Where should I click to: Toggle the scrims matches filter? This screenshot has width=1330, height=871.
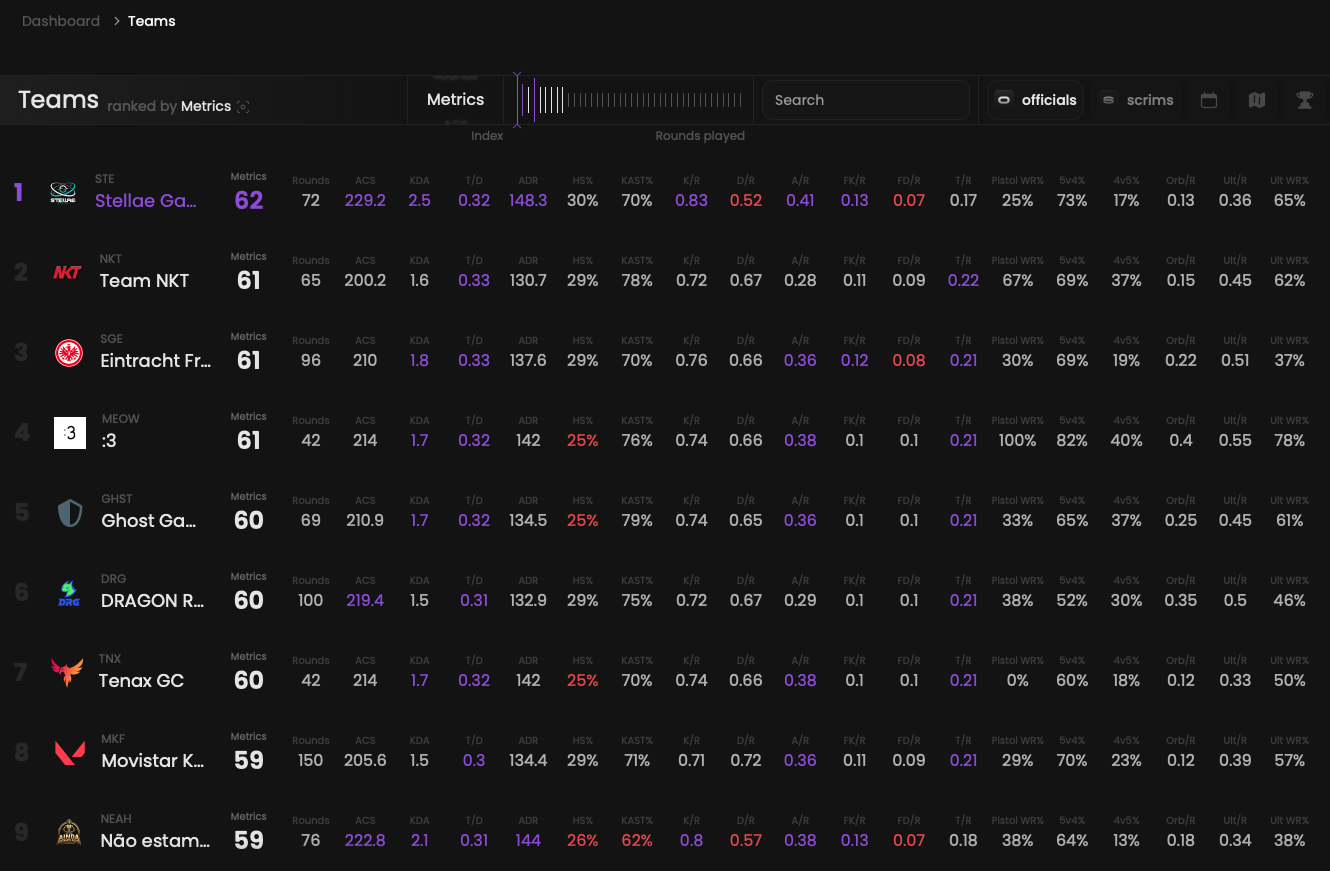1137,100
